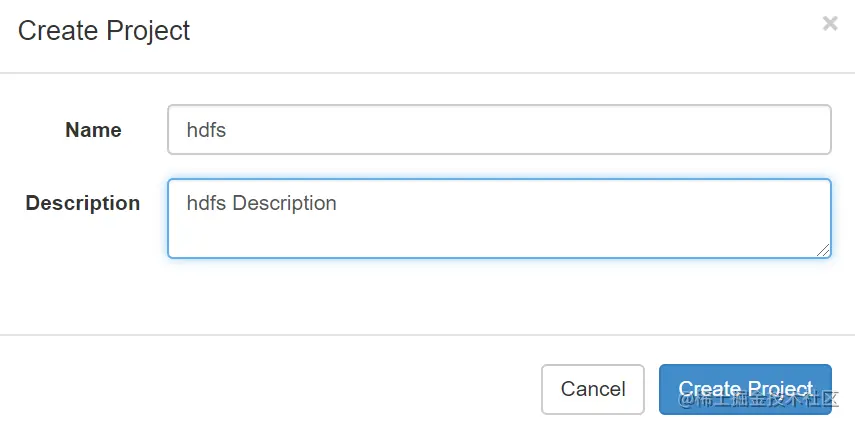
Task: Place cursor at the end of 'hdfs Description'
Action: tap(338, 203)
